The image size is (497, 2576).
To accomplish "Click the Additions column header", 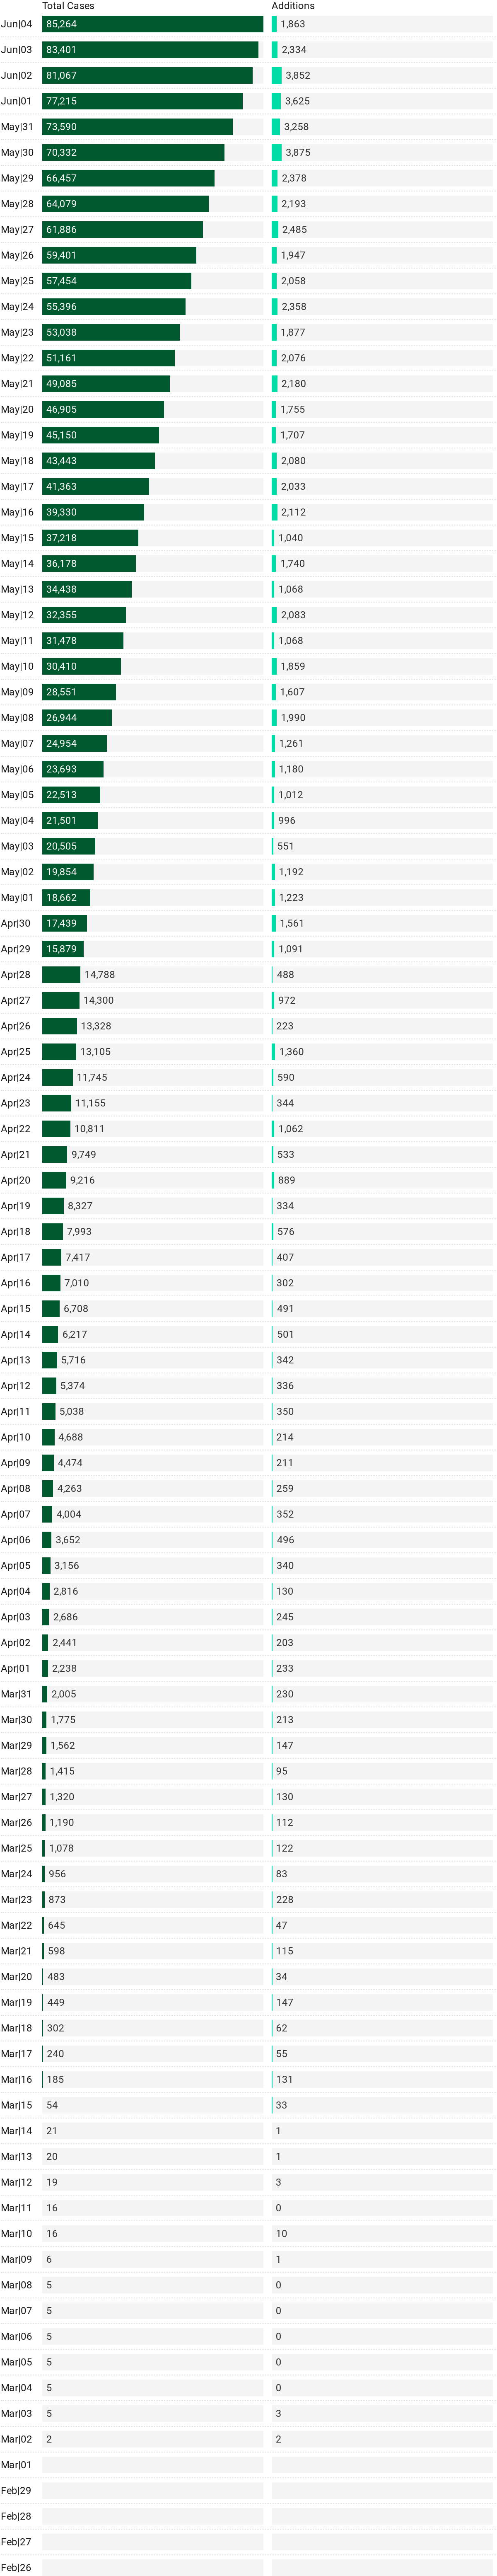I will (293, 6).
